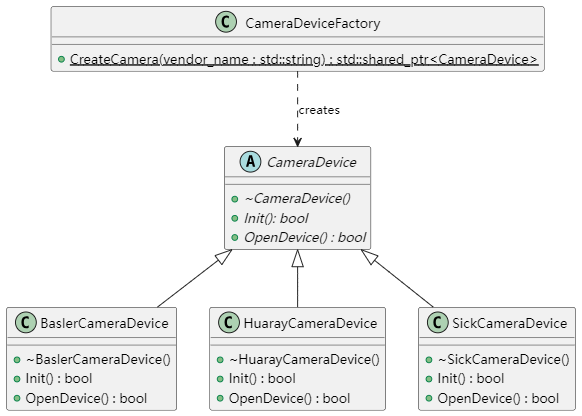This screenshot has width=582, height=416.
Task: Click the Init(): bool method in CameraDevice
Action: pyautogui.click(x=276, y=218)
